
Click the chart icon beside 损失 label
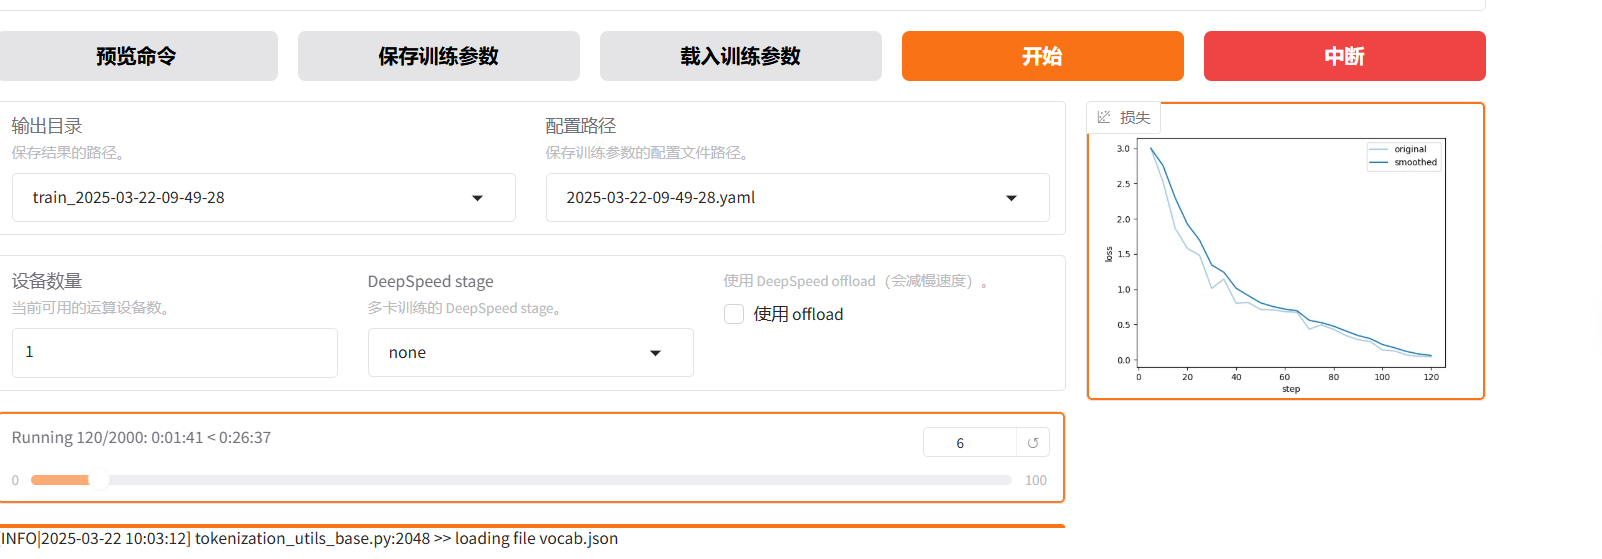click(x=1104, y=117)
